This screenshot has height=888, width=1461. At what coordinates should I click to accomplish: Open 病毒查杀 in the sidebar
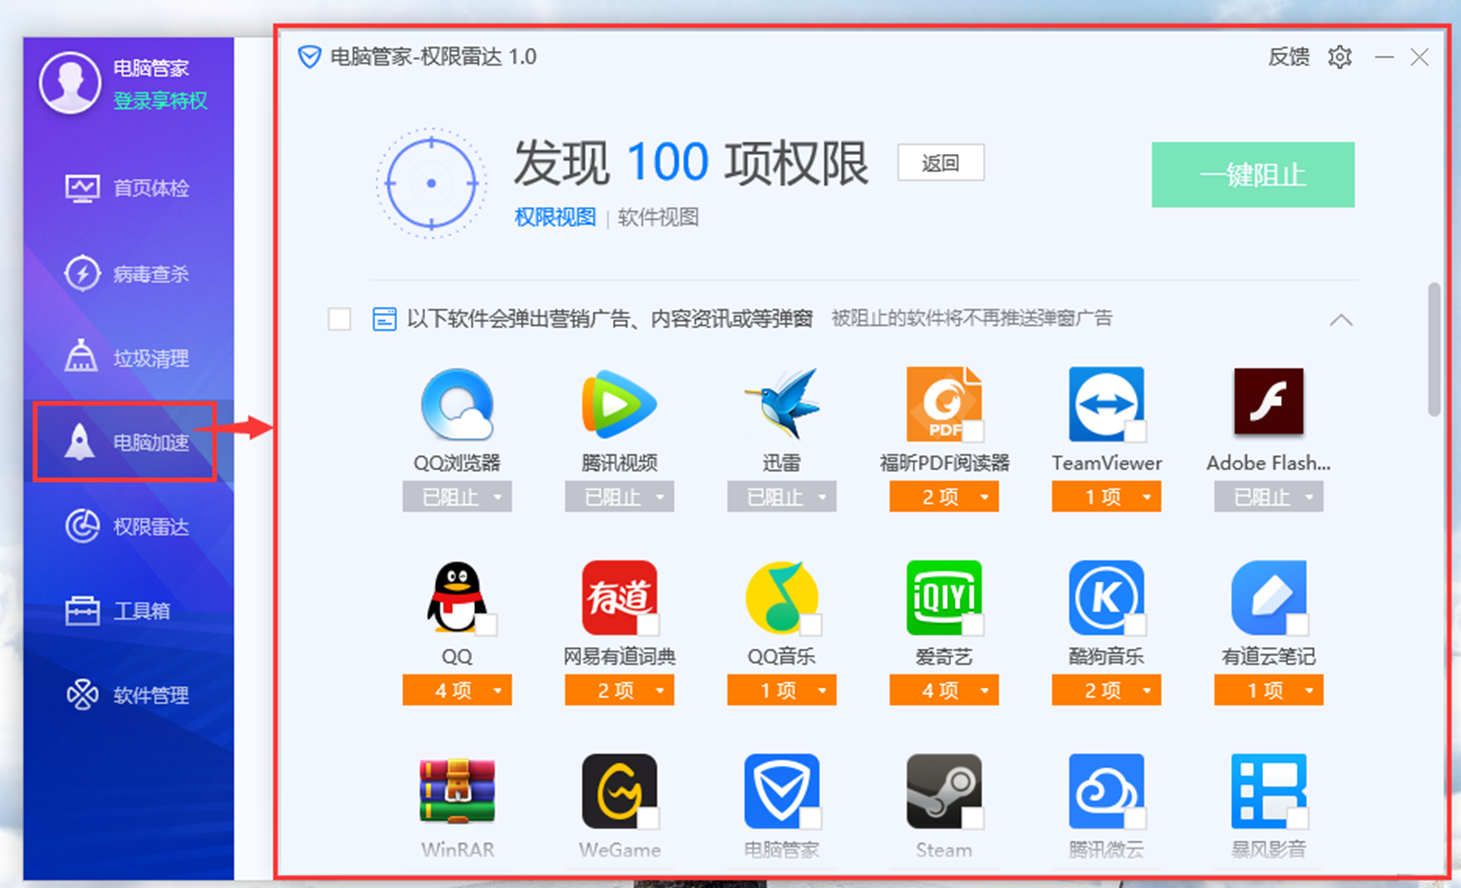[127, 273]
